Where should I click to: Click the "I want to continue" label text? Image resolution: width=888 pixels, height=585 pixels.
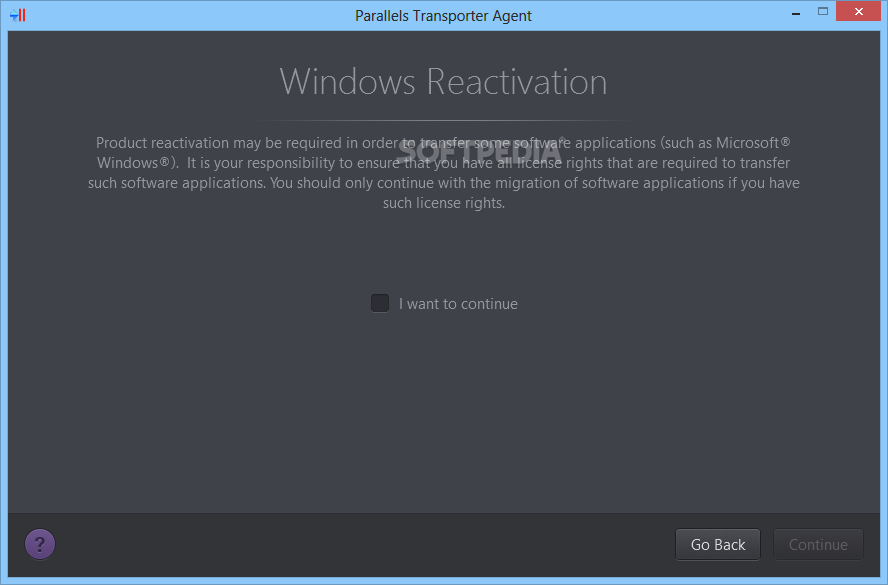click(x=458, y=304)
